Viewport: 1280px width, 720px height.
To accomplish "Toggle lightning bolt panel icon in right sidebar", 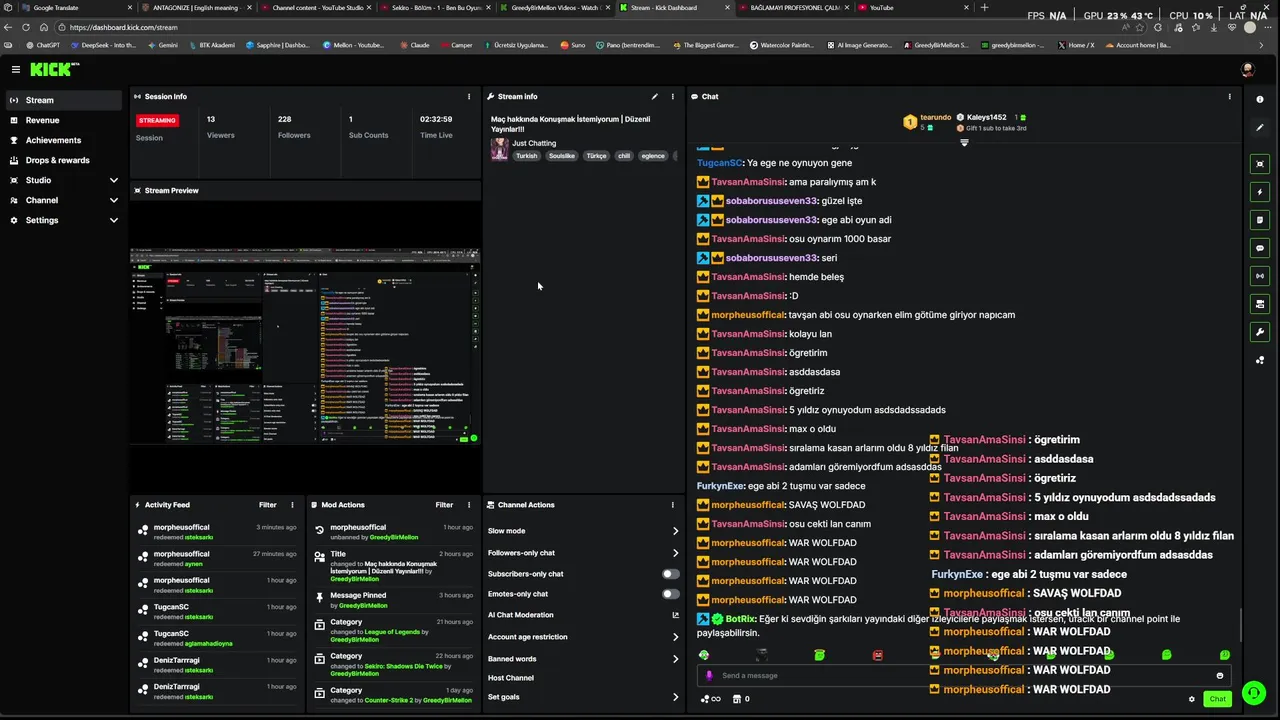I will point(1260,192).
